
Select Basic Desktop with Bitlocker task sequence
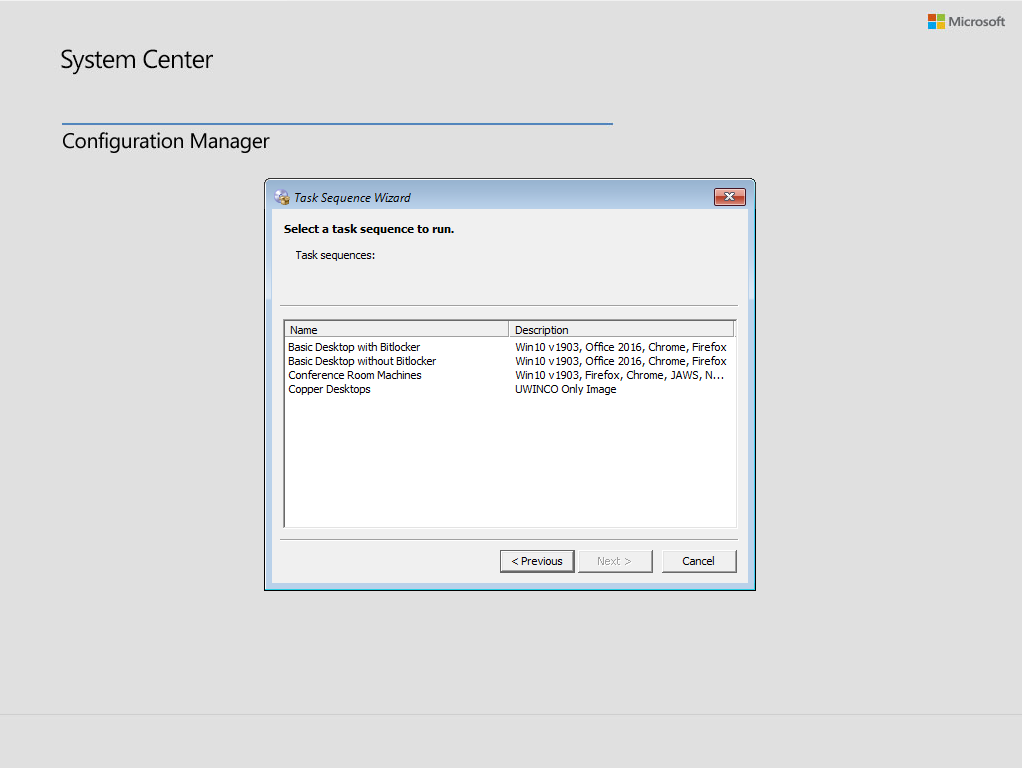354,347
